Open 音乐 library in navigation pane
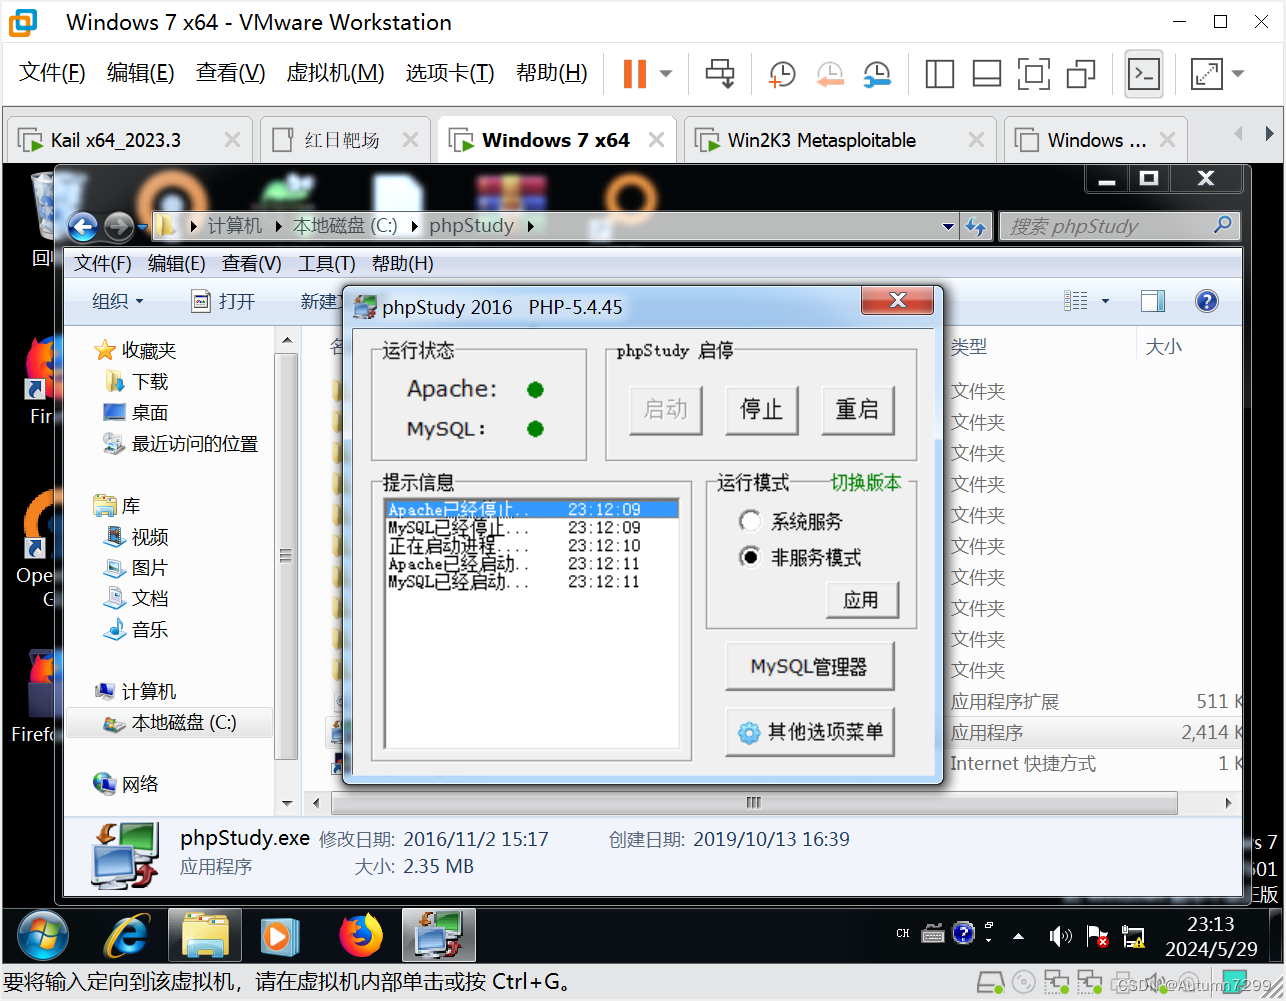The height and width of the screenshot is (1001, 1286). point(138,630)
